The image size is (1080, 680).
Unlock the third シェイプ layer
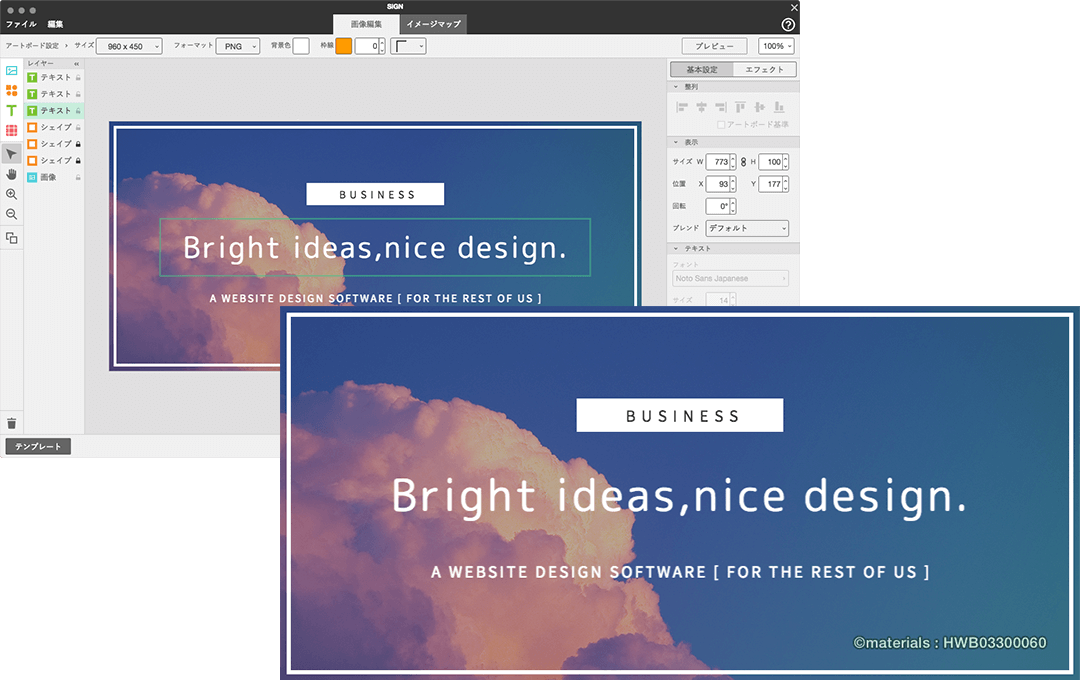pos(78,161)
